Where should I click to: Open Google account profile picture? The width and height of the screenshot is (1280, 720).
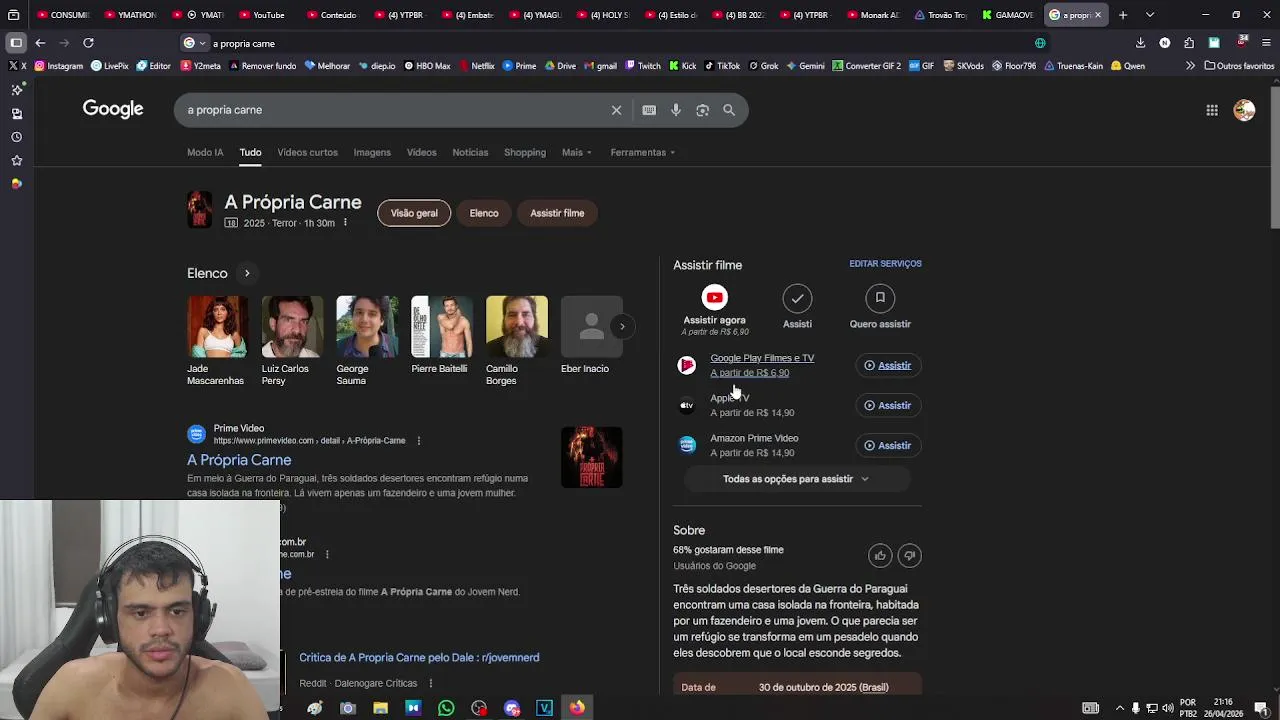point(1244,110)
